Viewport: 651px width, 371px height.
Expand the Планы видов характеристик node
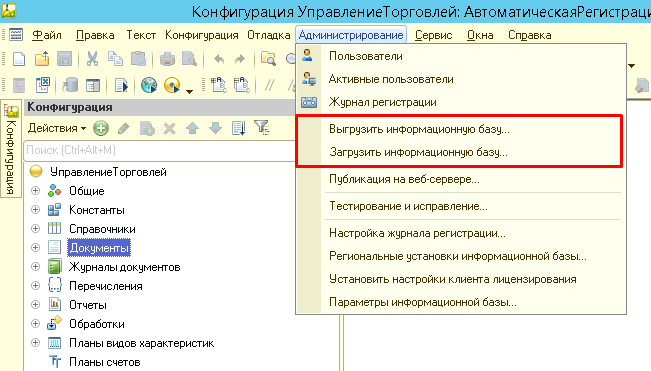(36, 343)
